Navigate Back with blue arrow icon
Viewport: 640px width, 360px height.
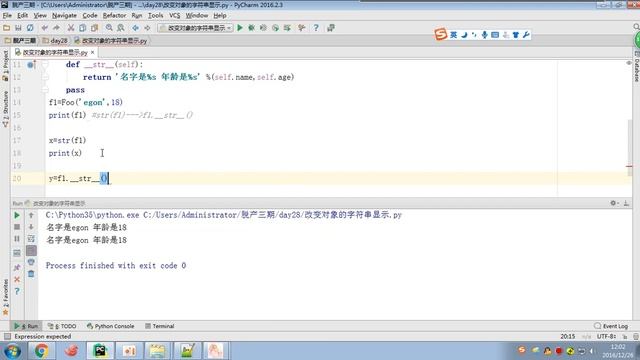[x=135, y=28]
